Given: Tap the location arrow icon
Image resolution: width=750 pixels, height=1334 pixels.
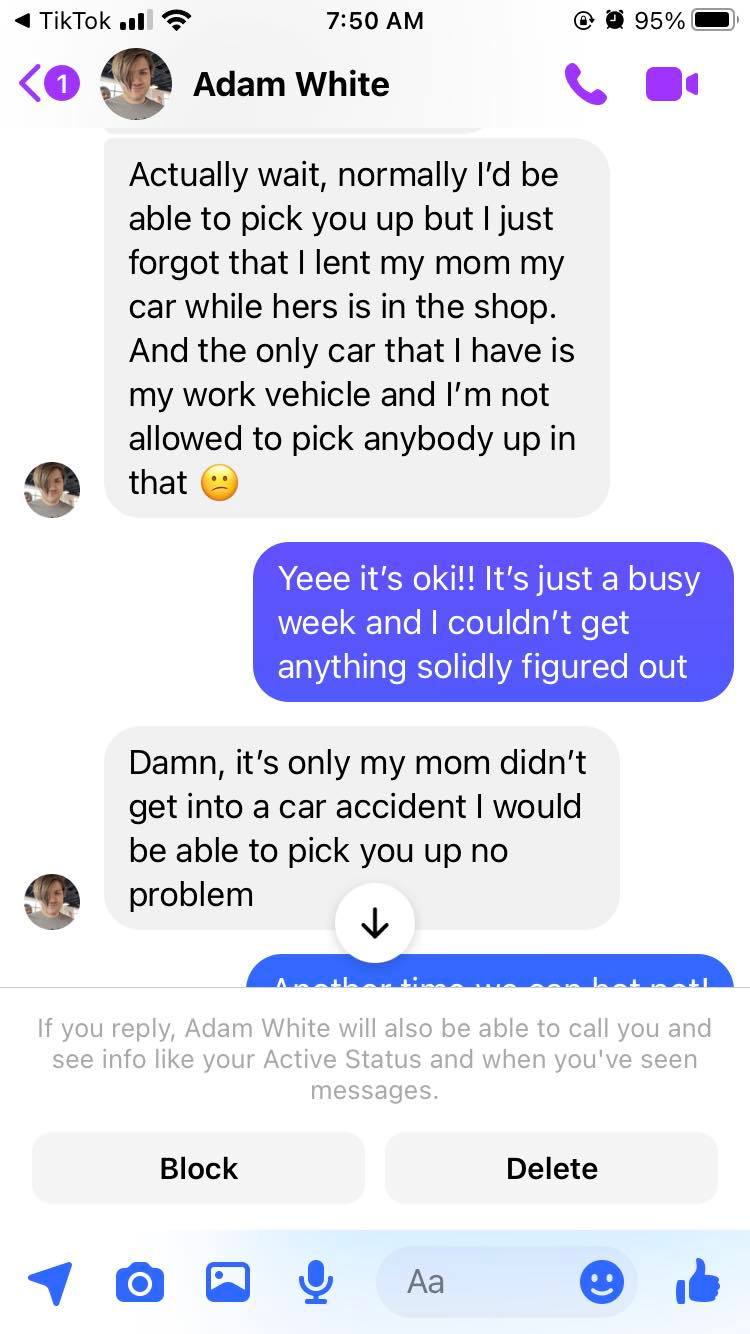Looking at the screenshot, I should (50, 1282).
